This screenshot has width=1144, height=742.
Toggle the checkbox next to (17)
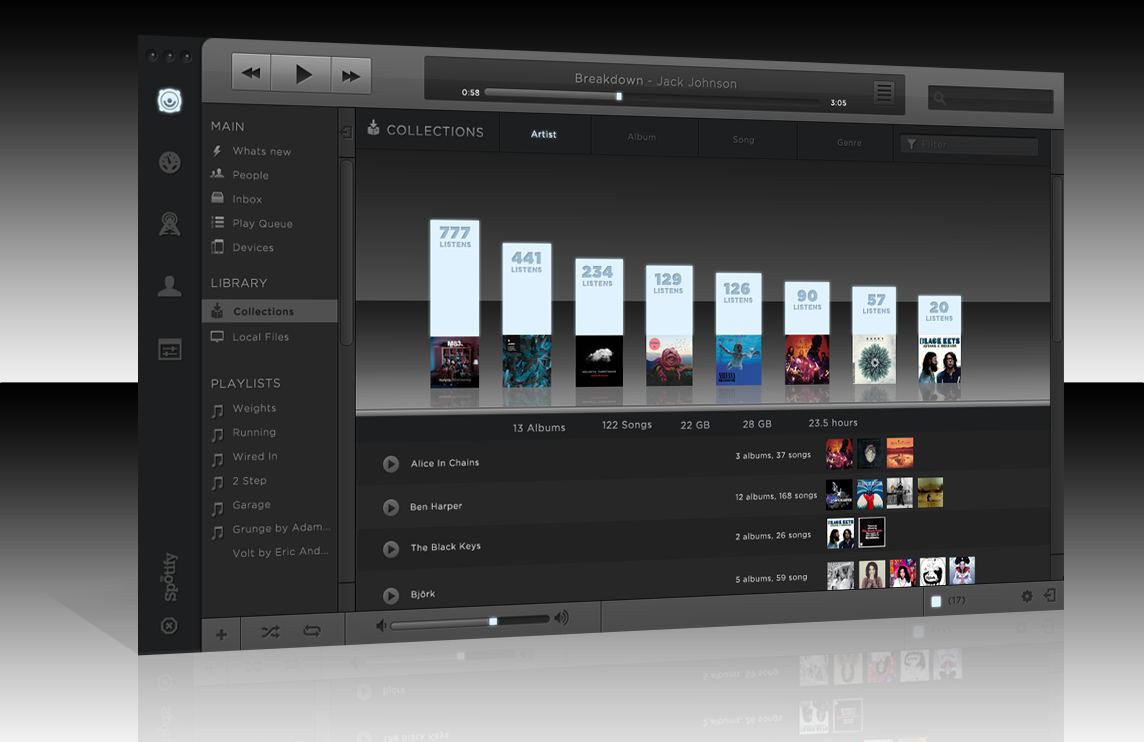click(x=936, y=601)
